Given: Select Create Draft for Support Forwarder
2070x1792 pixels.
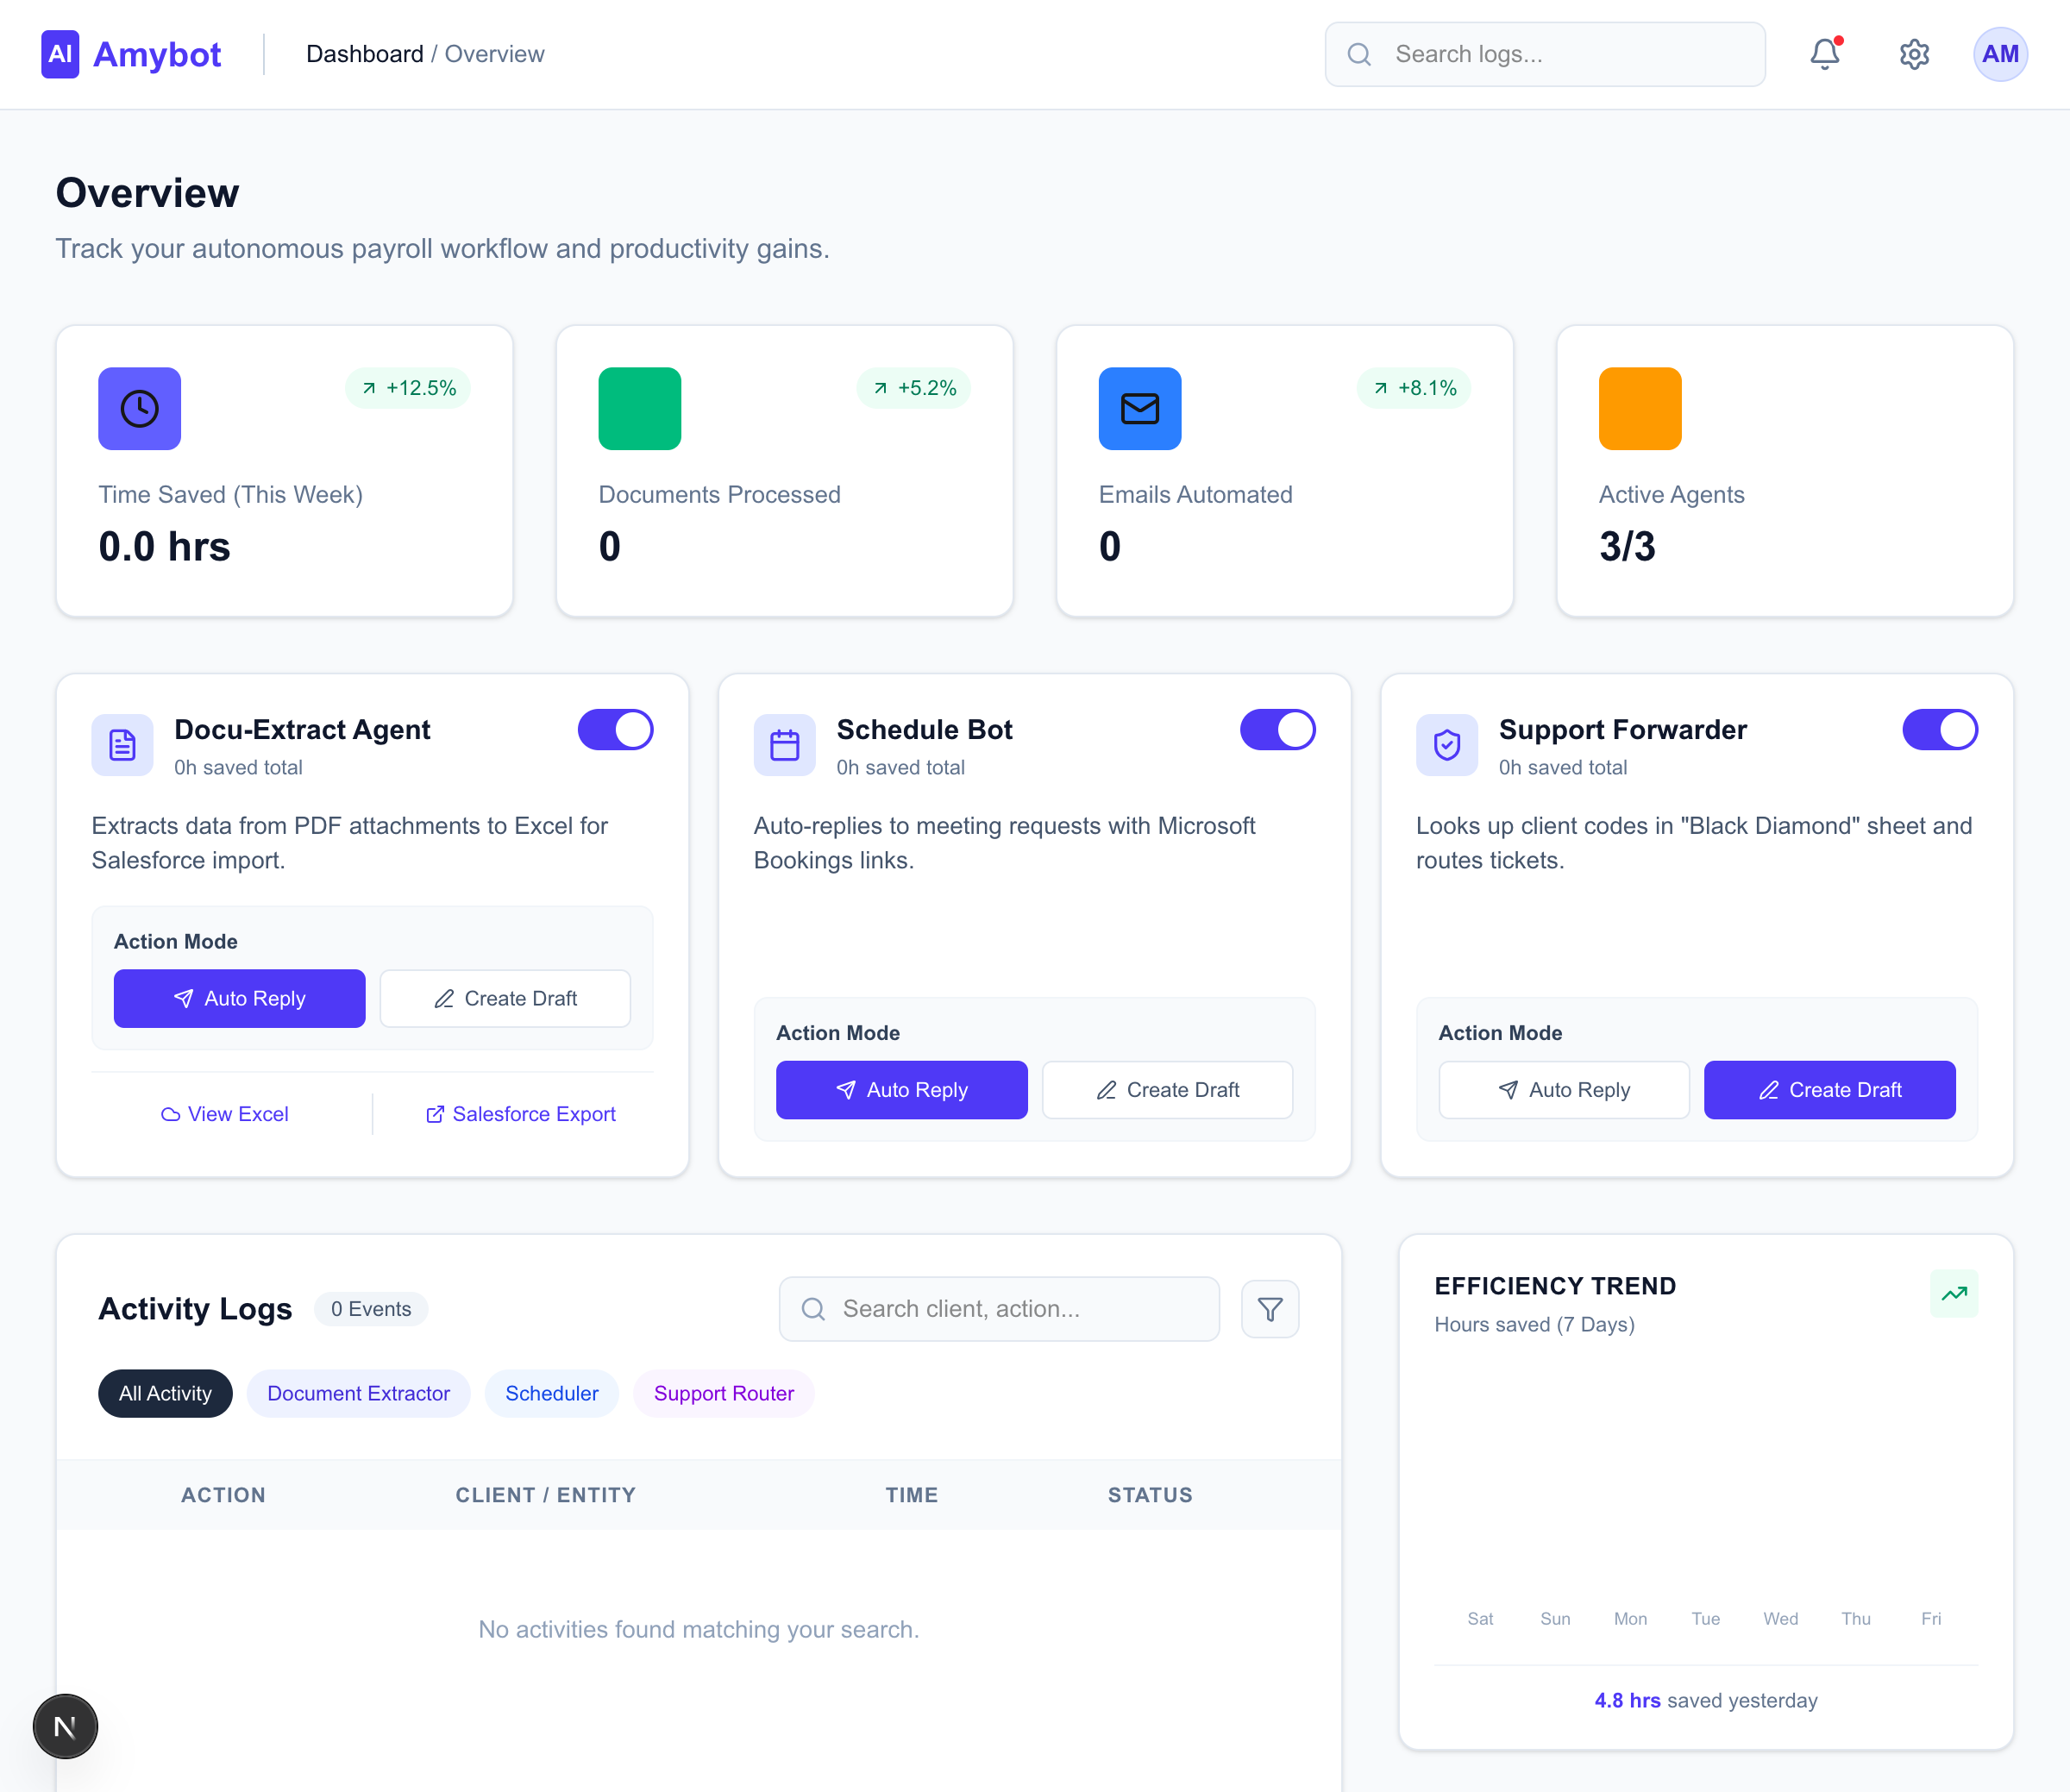Looking at the screenshot, I should (1829, 1089).
